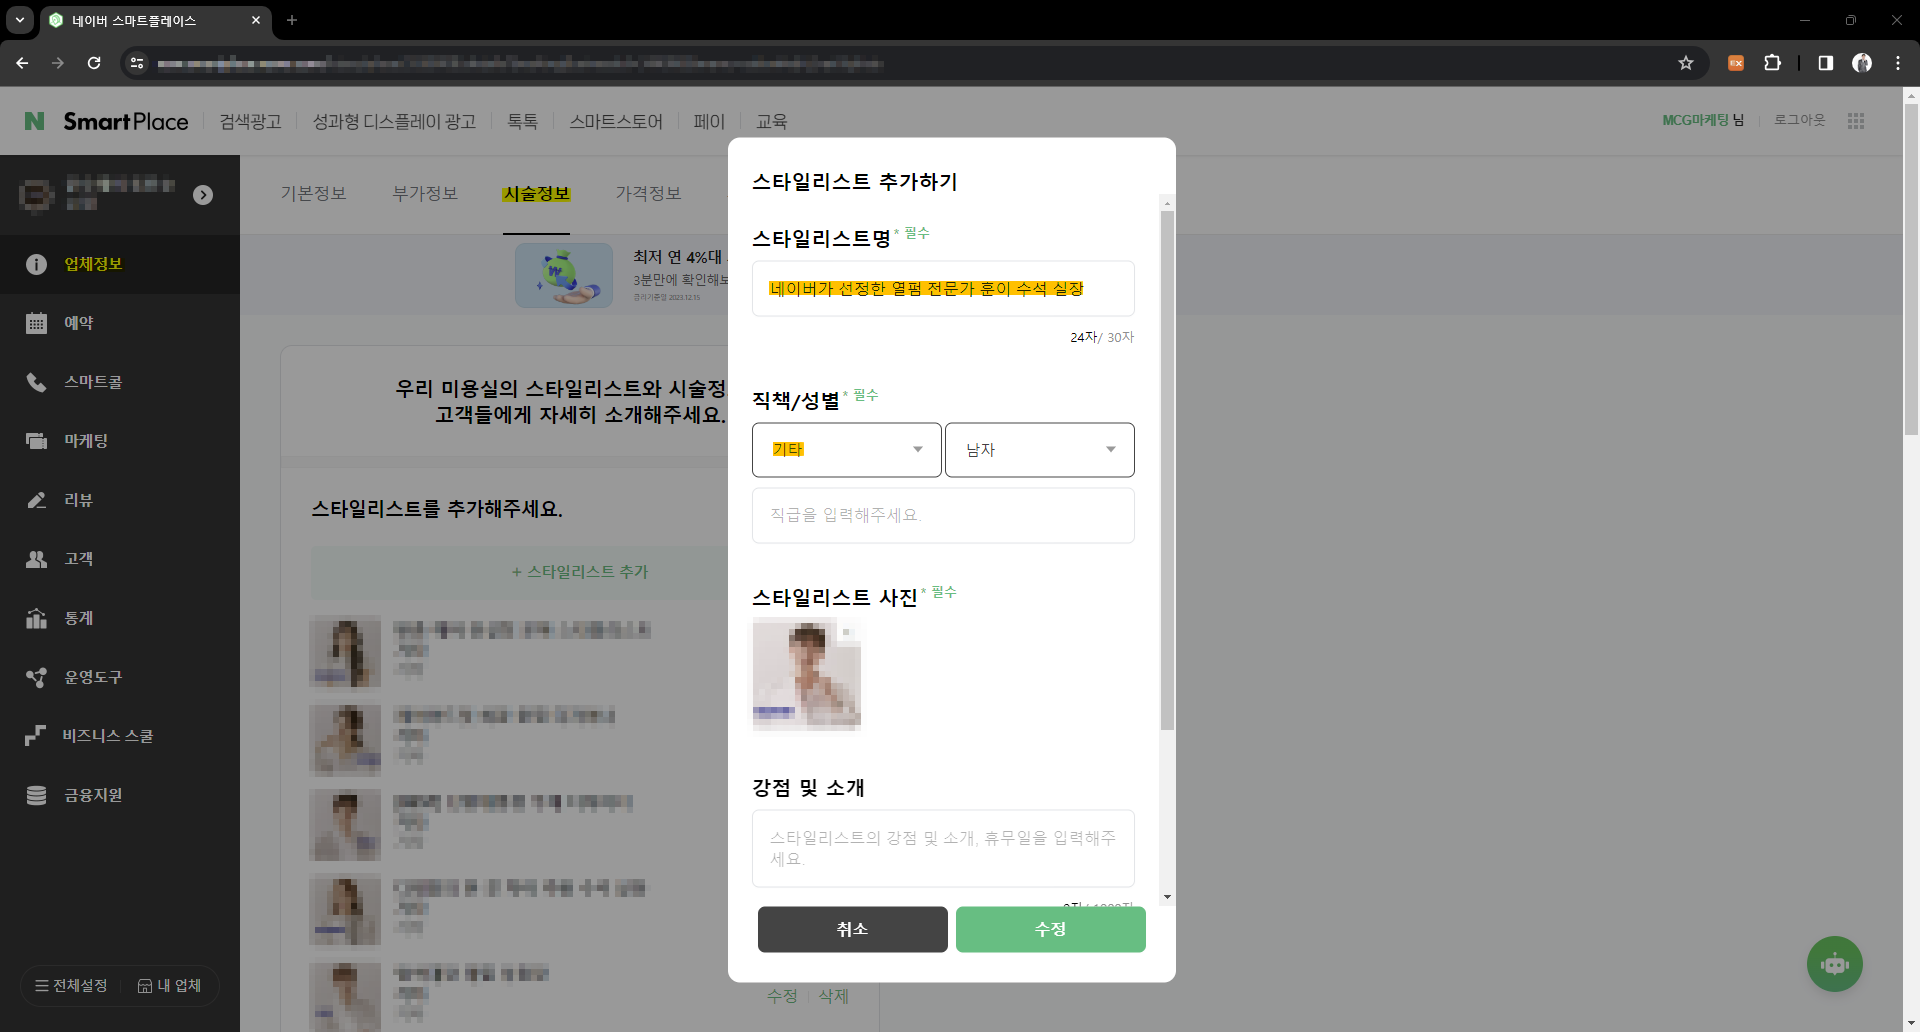Open 페이 in the top menu
The height and width of the screenshot is (1032, 1920).
pos(709,121)
